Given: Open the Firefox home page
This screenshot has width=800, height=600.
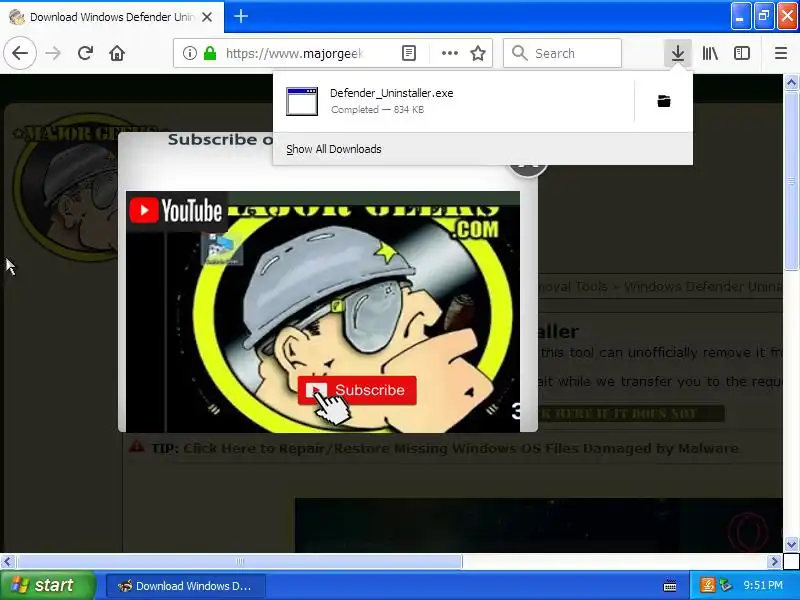Looking at the screenshot, I should click(117, 53).
